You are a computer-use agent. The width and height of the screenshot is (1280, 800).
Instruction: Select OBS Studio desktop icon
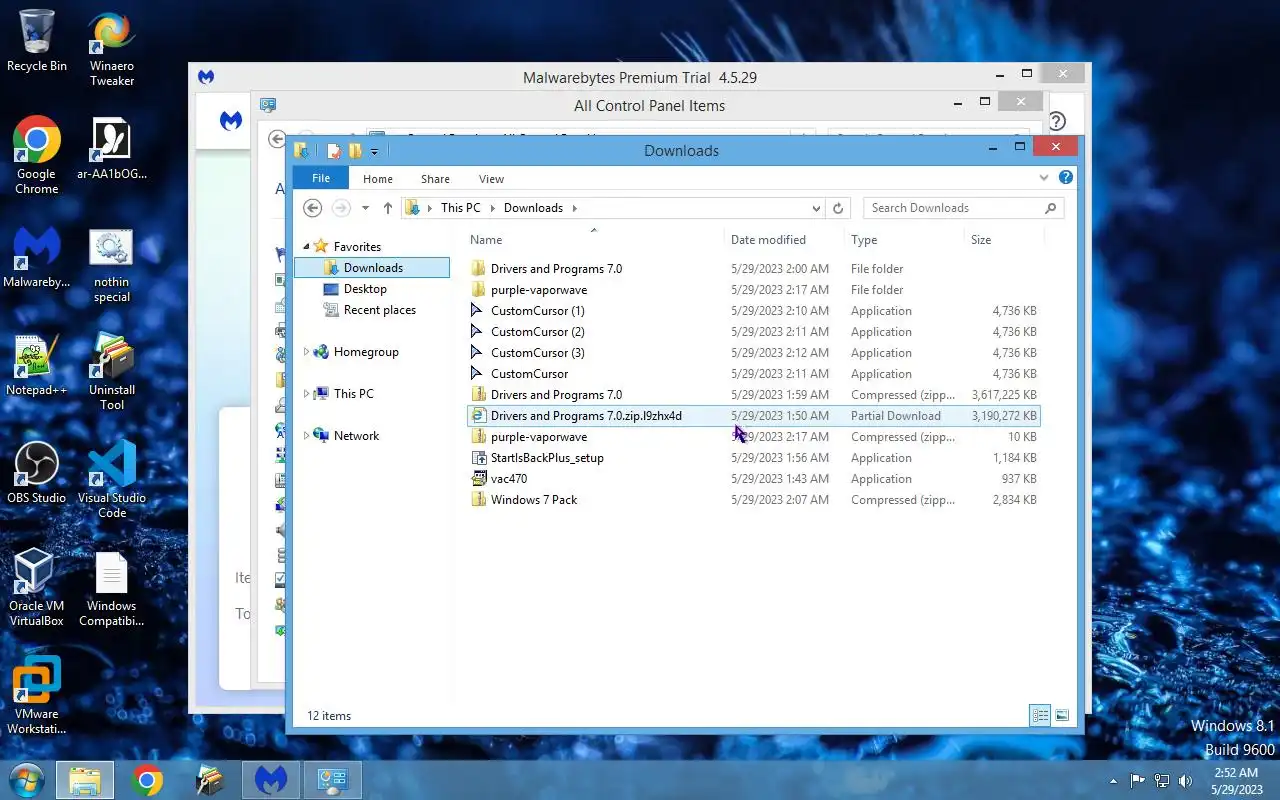[37, 474]
